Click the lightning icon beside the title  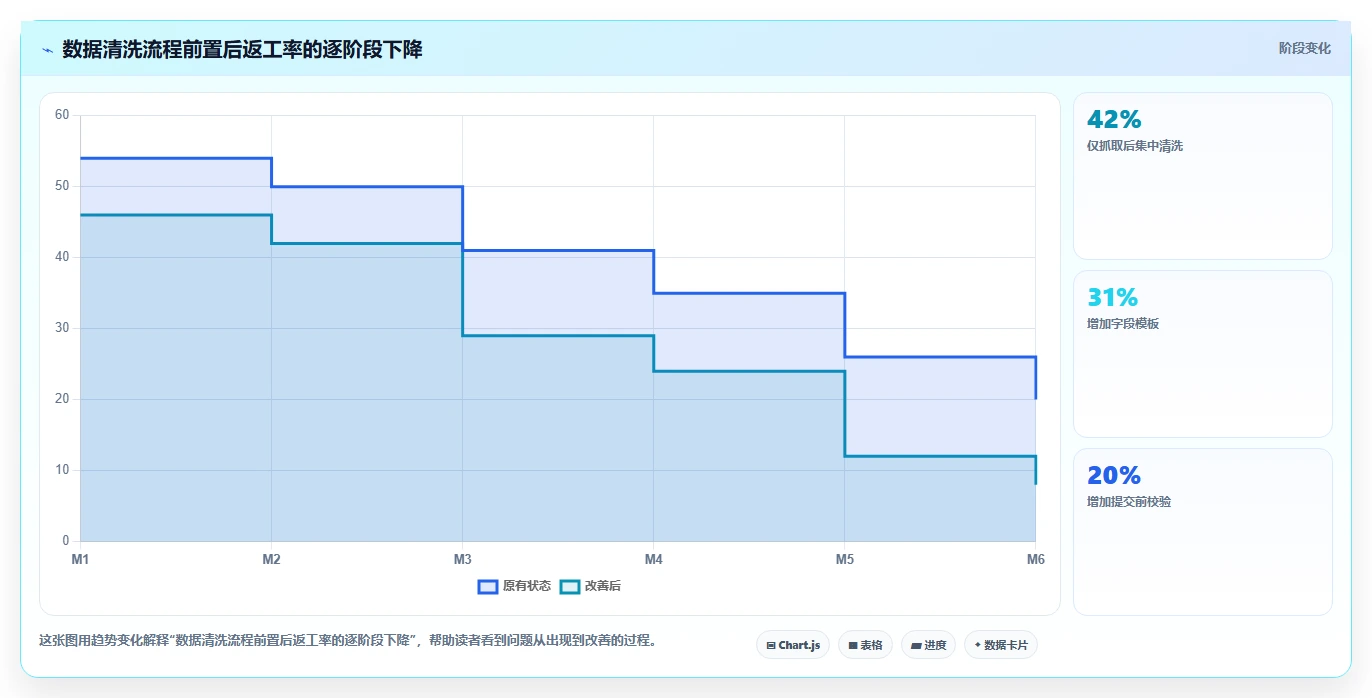click(x=47, y=50)
